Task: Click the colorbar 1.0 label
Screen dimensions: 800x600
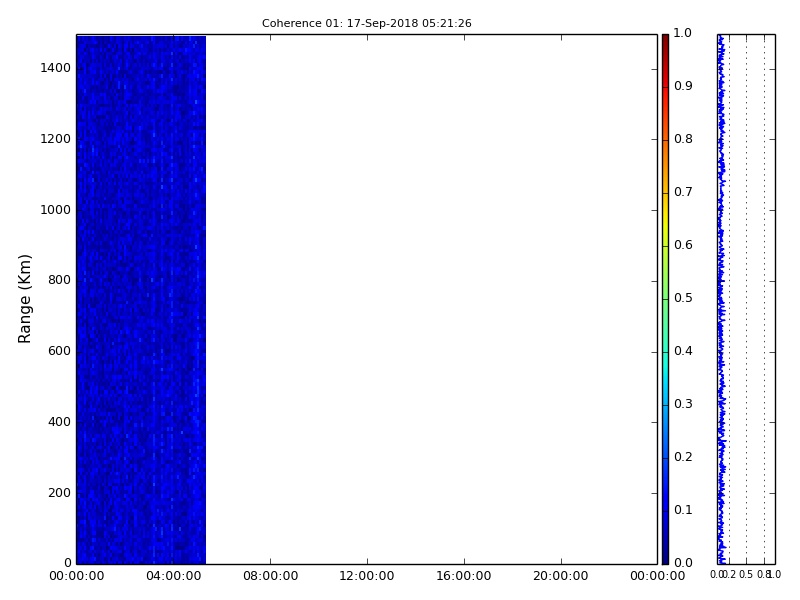Action: 683,33
